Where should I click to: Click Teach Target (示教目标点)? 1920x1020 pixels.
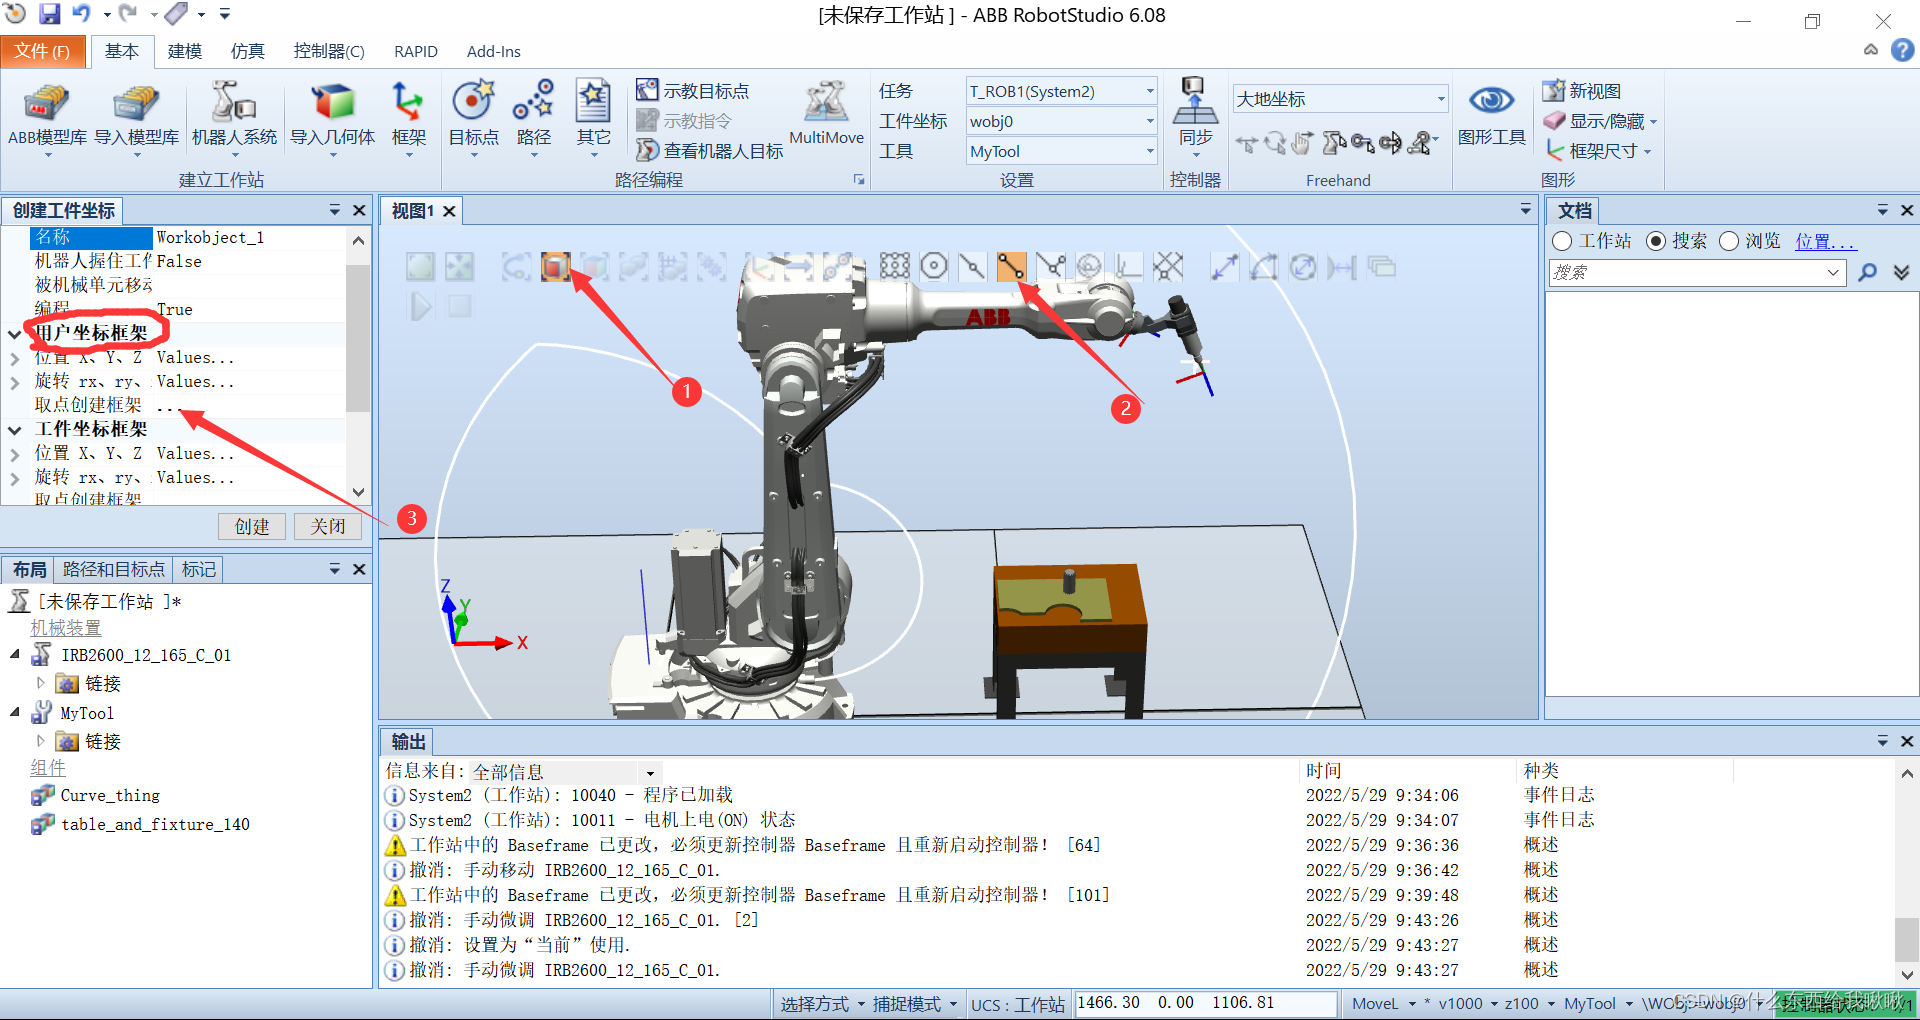pos(693,91)
